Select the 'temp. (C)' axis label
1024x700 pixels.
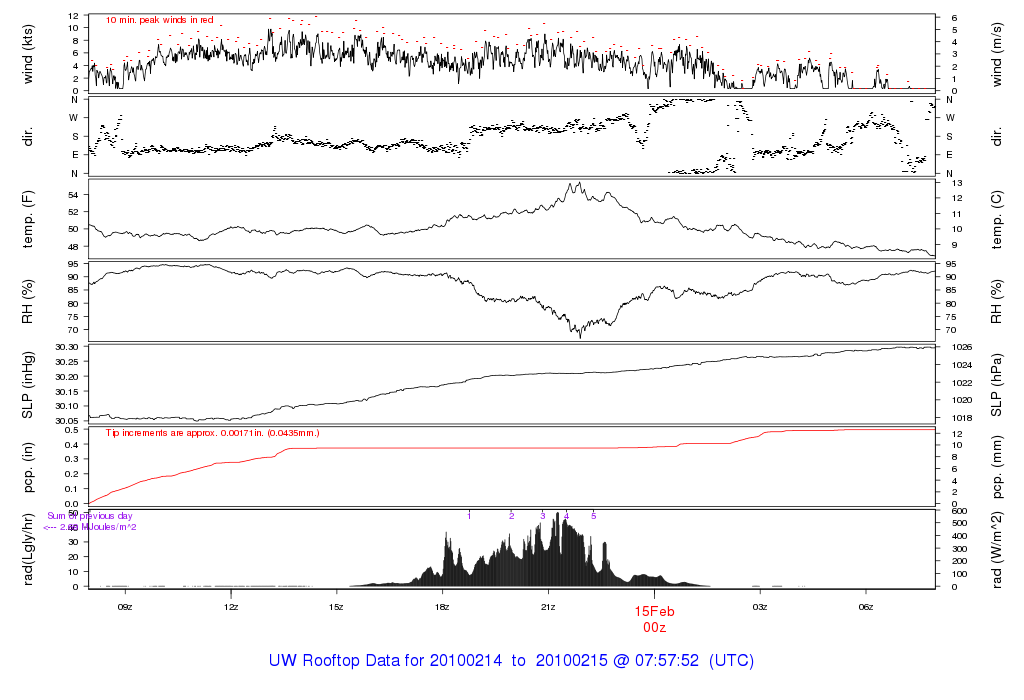tap(997, 219)
